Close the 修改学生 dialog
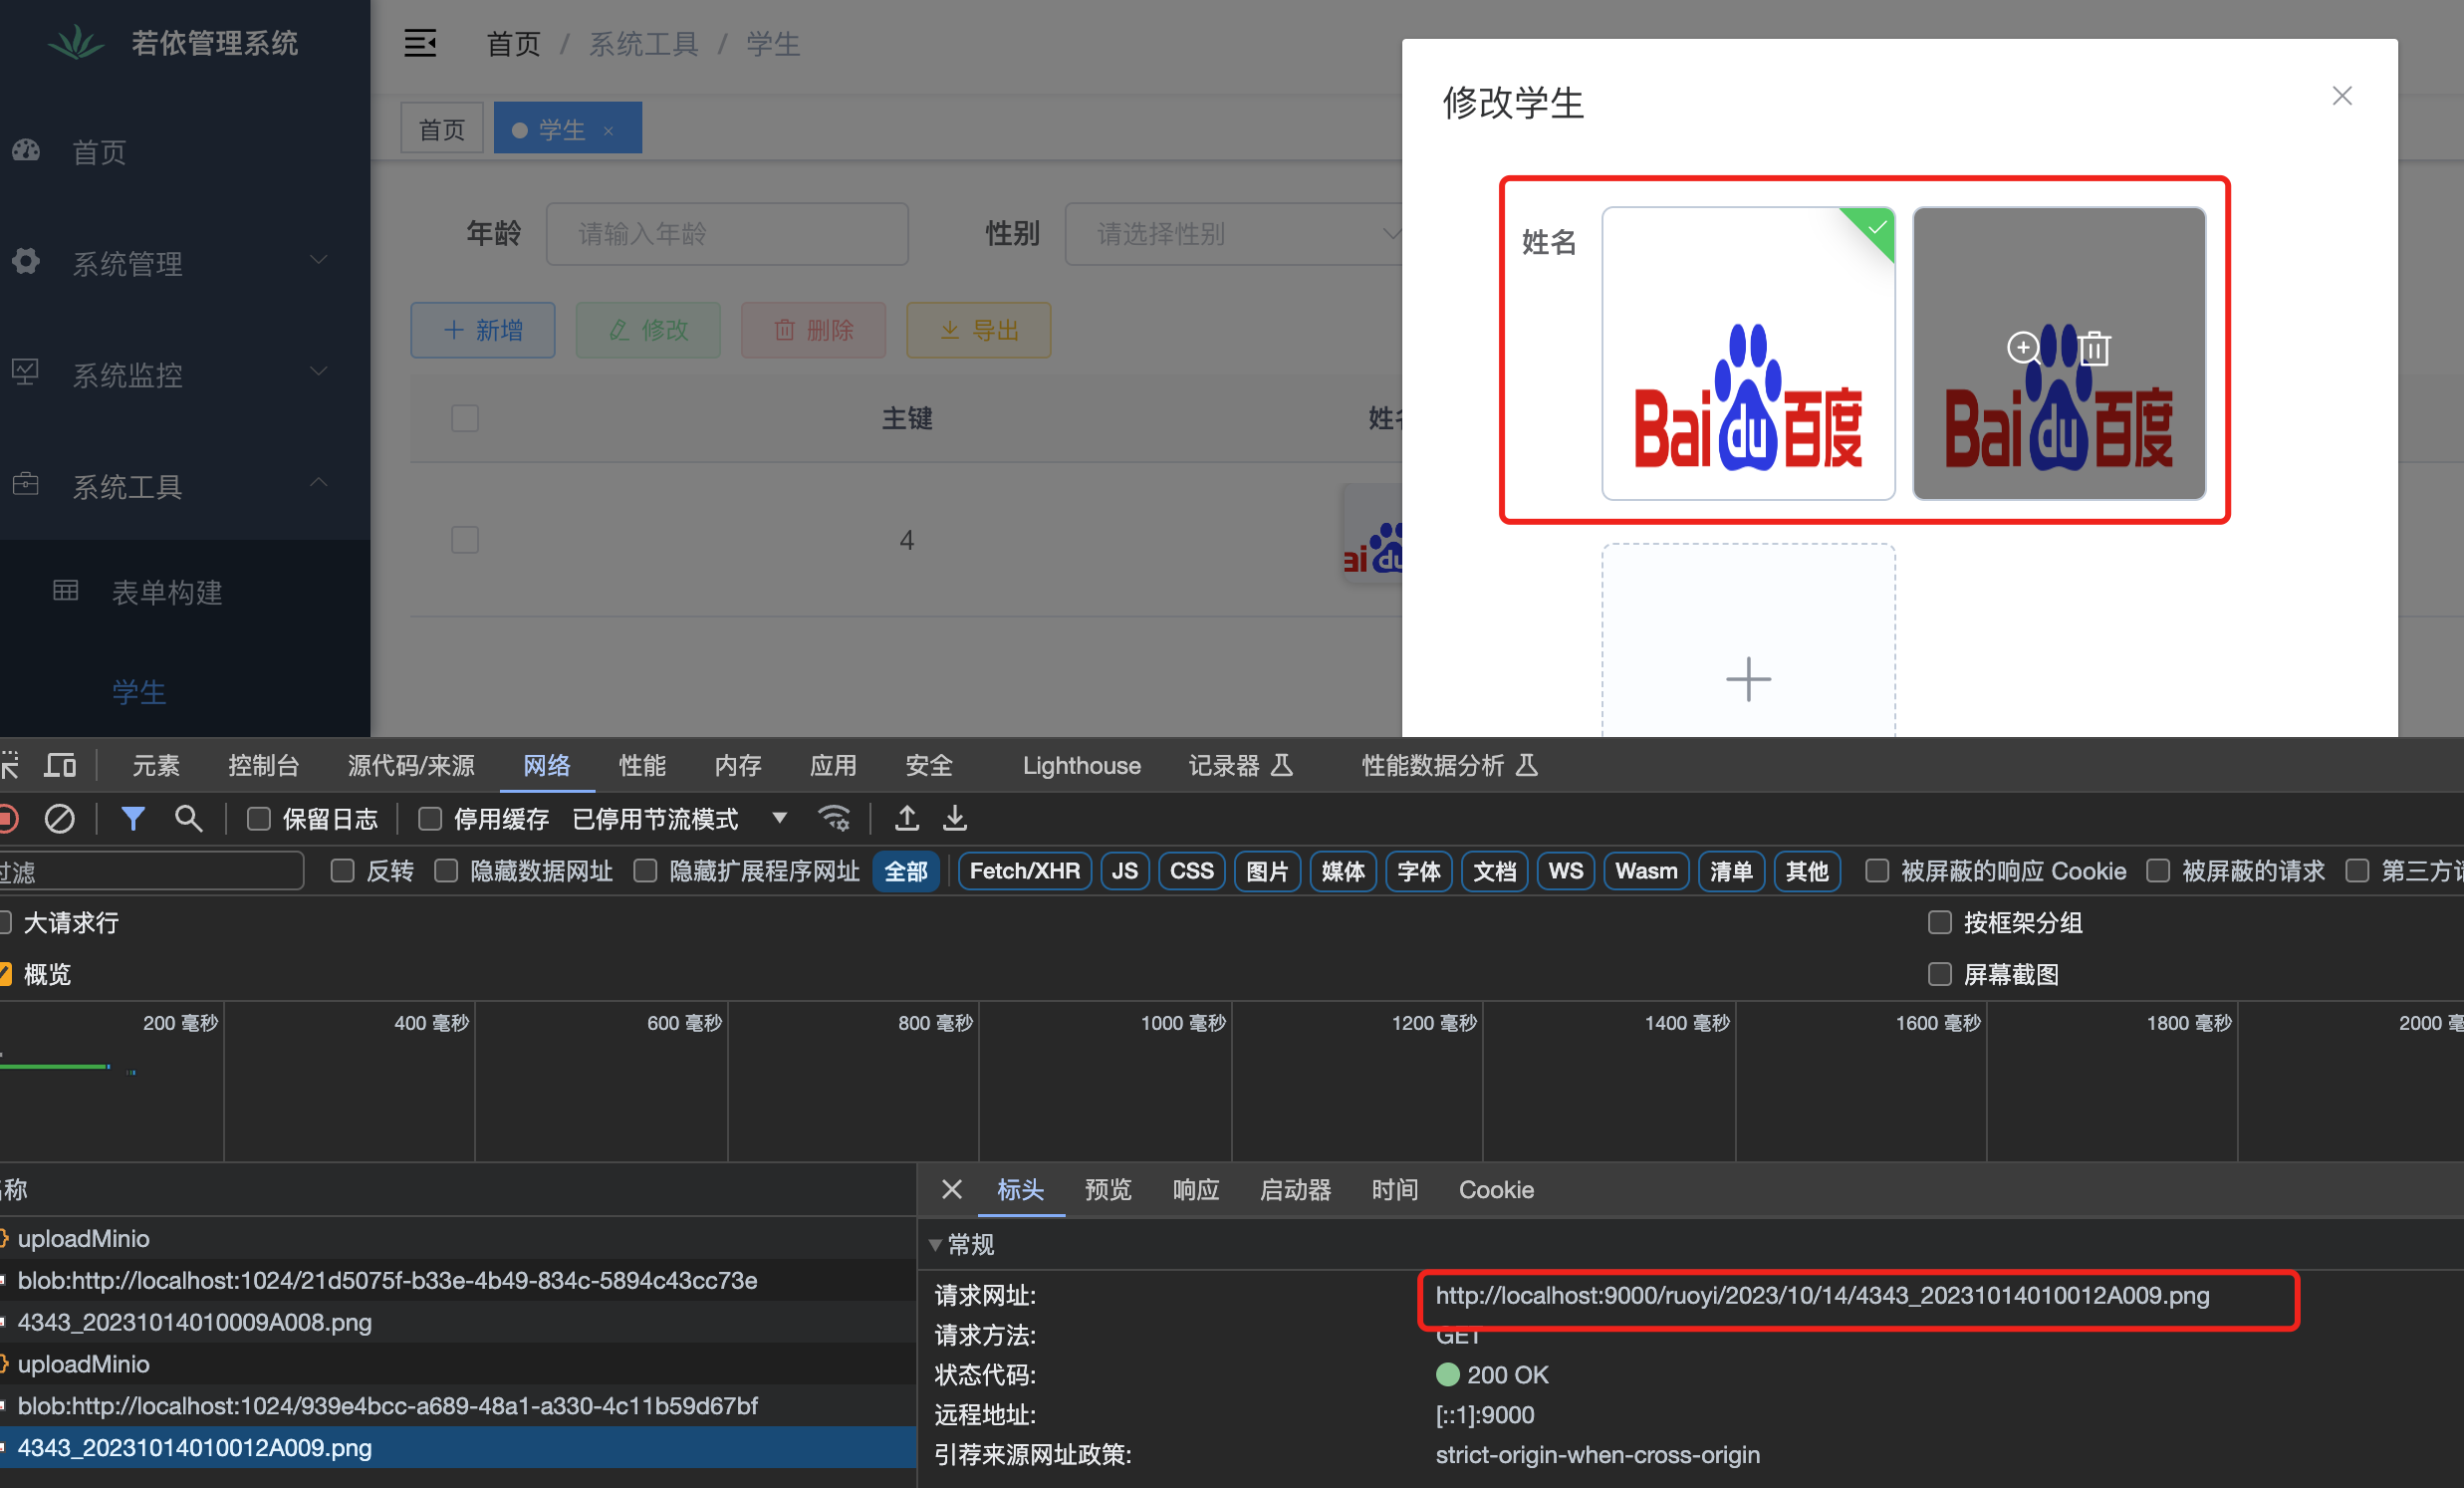 2342,96
